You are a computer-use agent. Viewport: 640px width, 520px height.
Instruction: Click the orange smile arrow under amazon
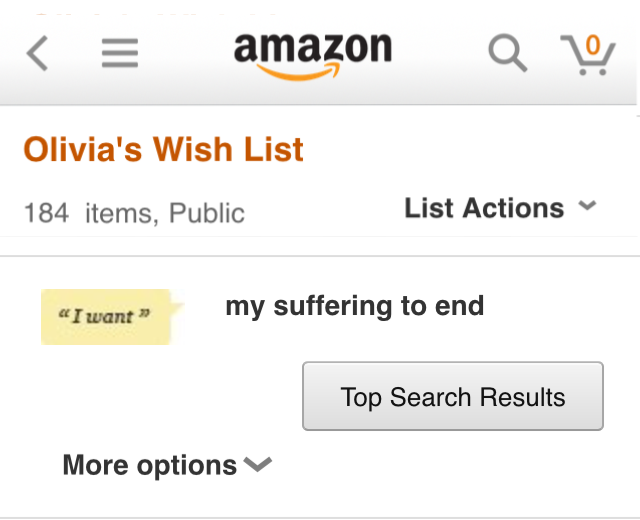(x=299, y=71)
